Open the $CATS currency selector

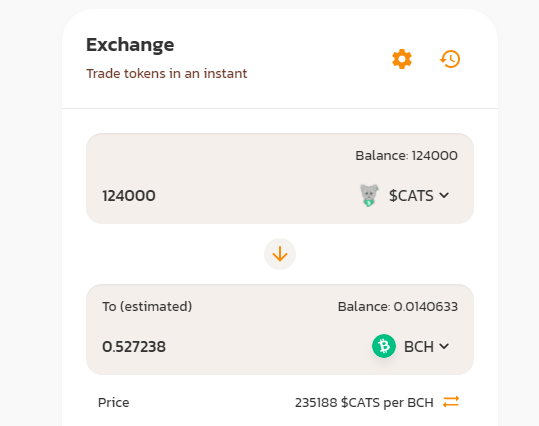tap(404, 195)
